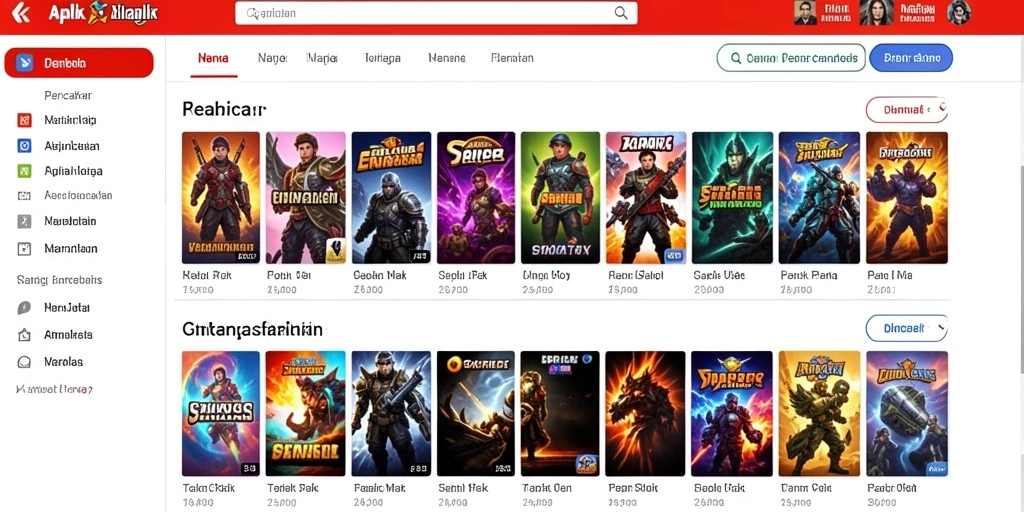Click the Aplk Mlaglk logo in the header
This screenshot has height=512, width=1024.
tap(103, 12)
